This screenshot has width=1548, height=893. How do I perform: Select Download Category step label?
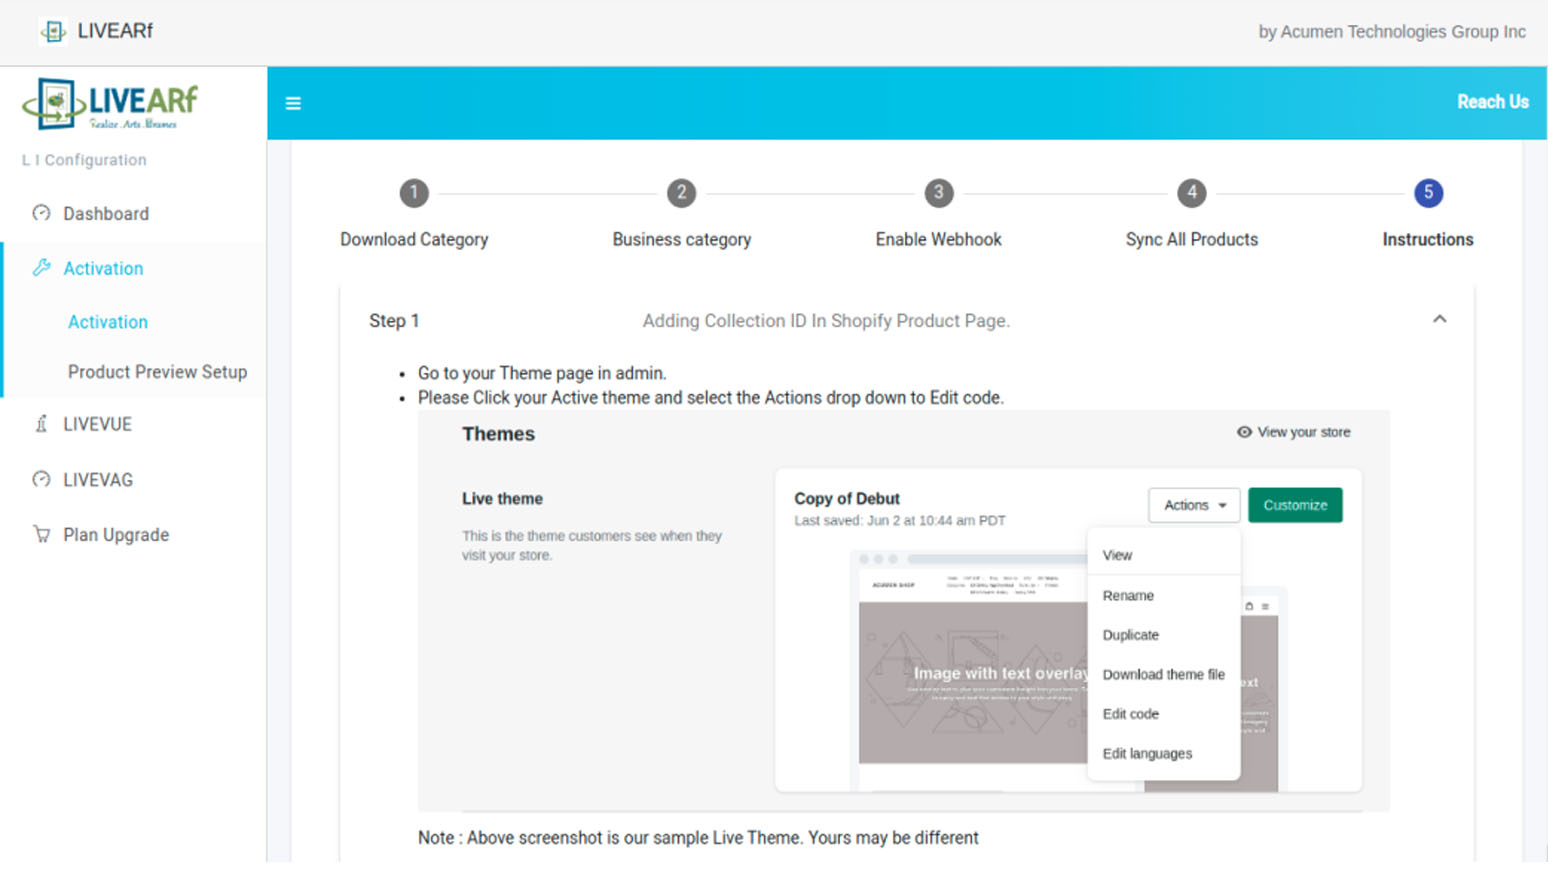coord(414,240)
